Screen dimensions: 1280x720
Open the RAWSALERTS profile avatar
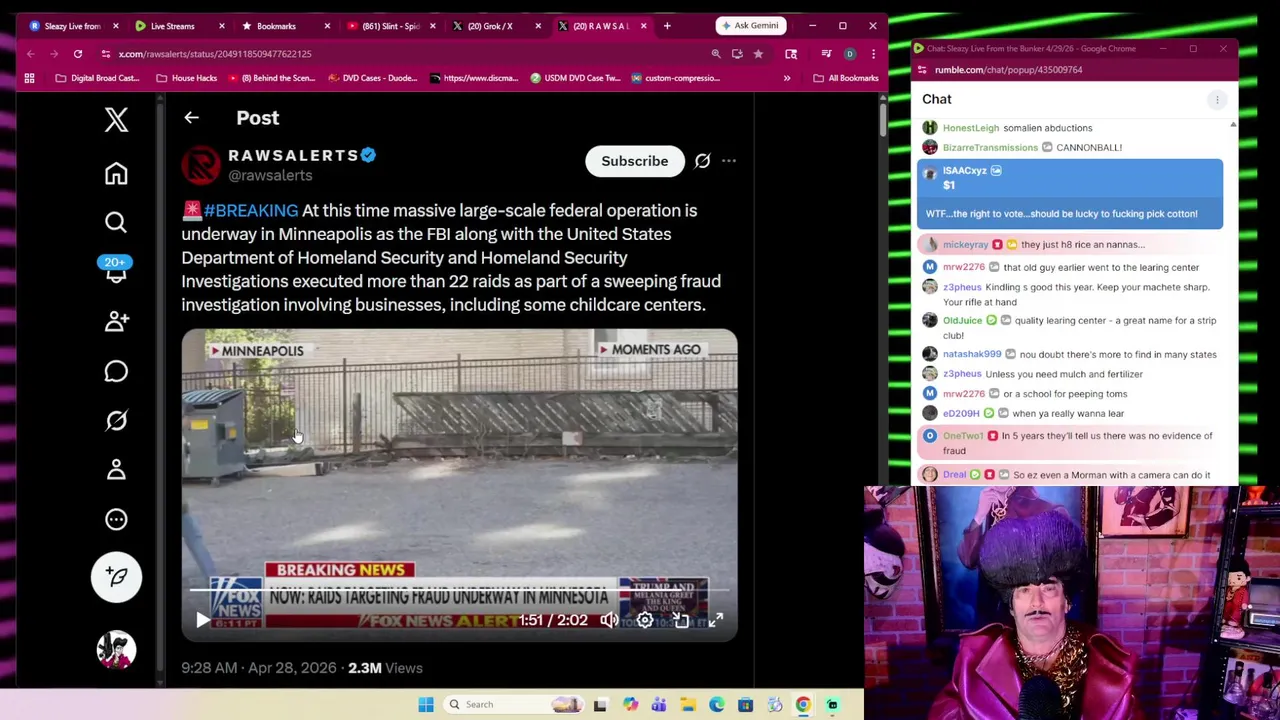click(200, 165)
